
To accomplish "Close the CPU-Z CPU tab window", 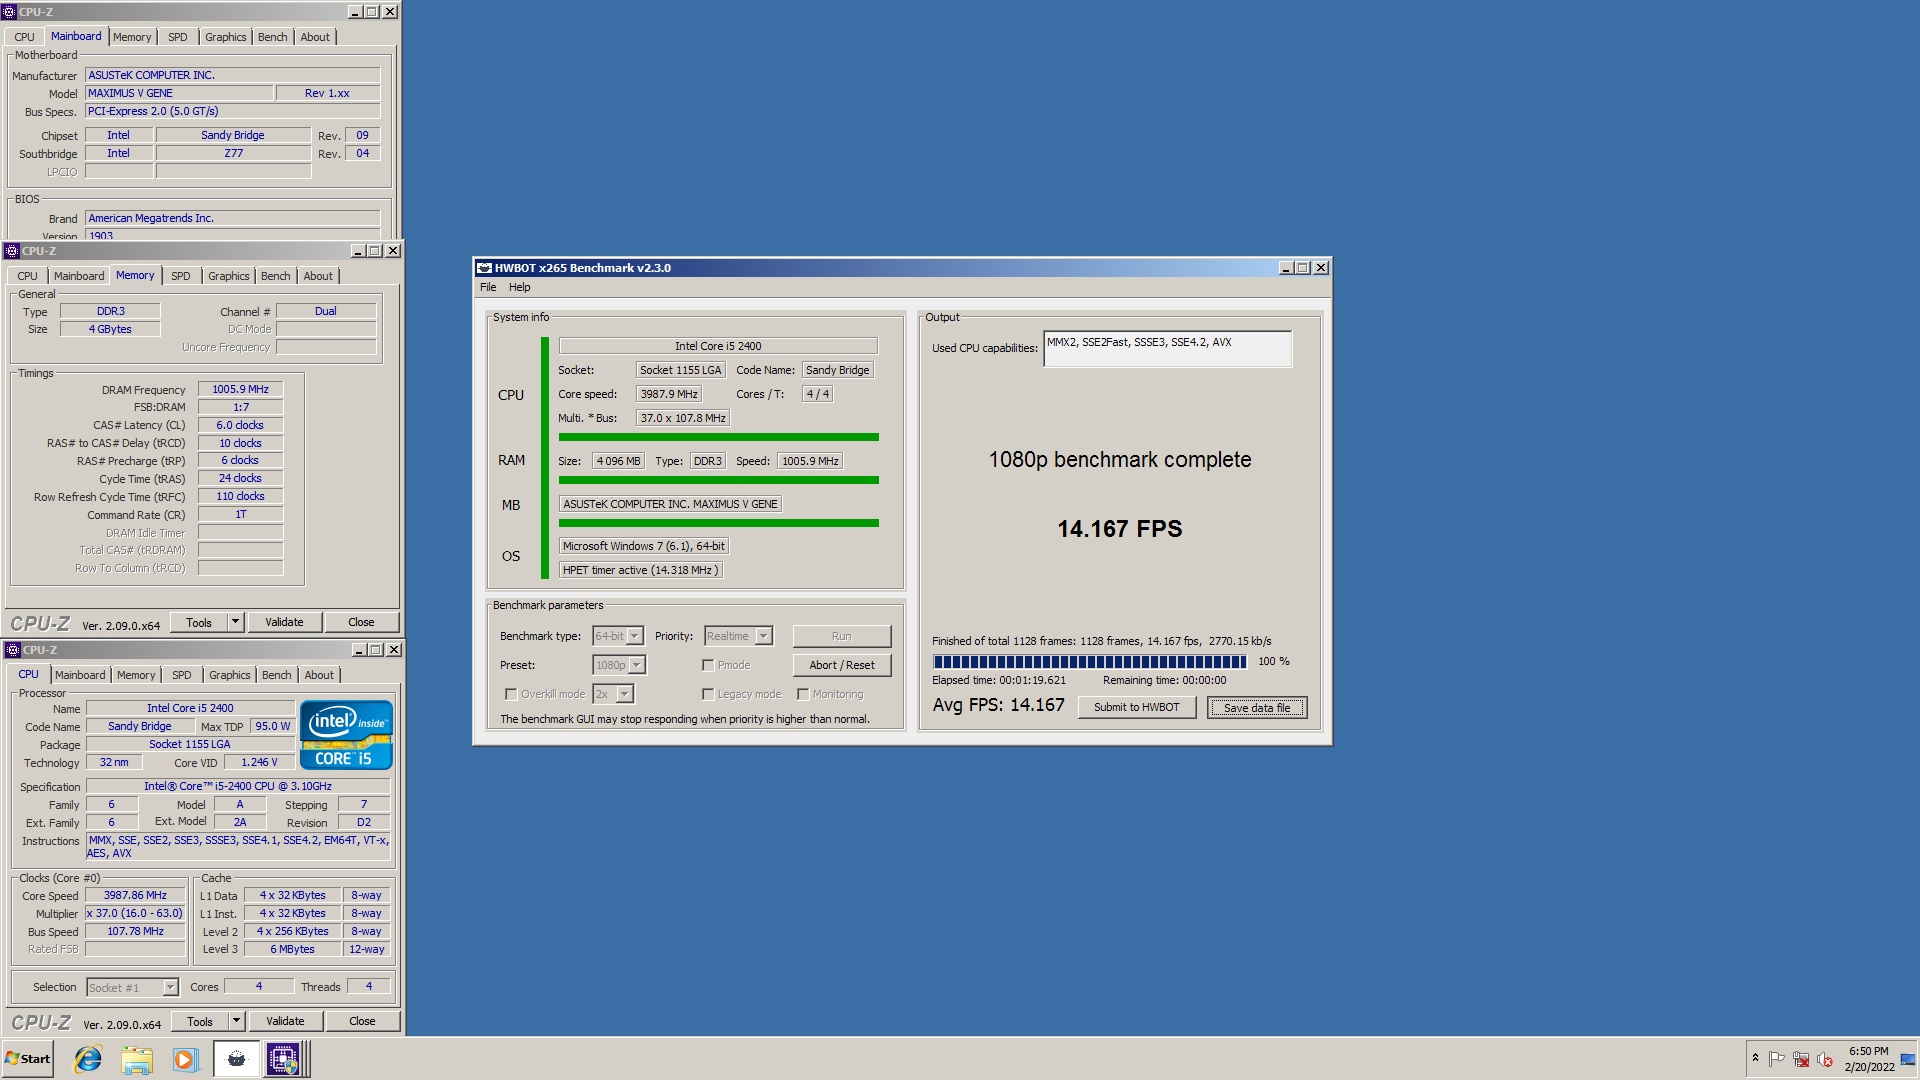I will [x=394, y=650].
